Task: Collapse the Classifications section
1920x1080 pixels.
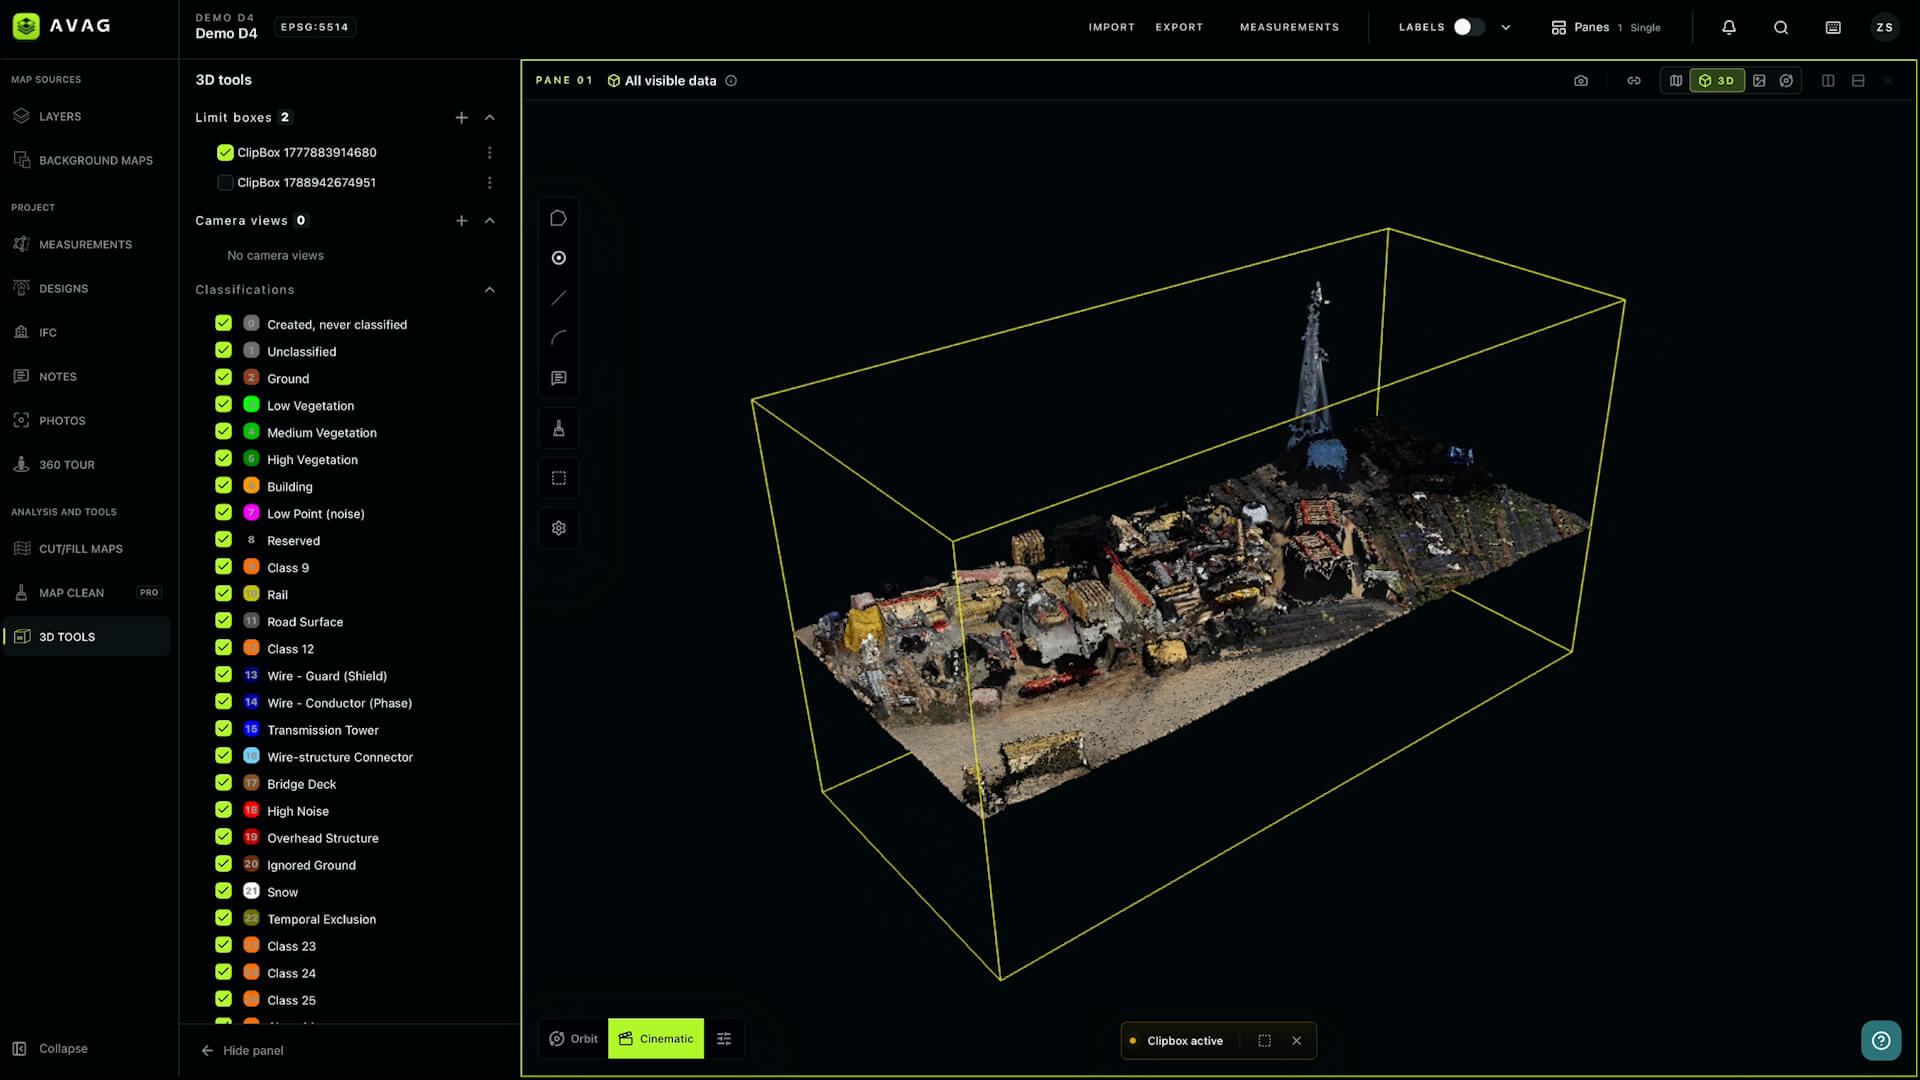Action: click(489, 290)
